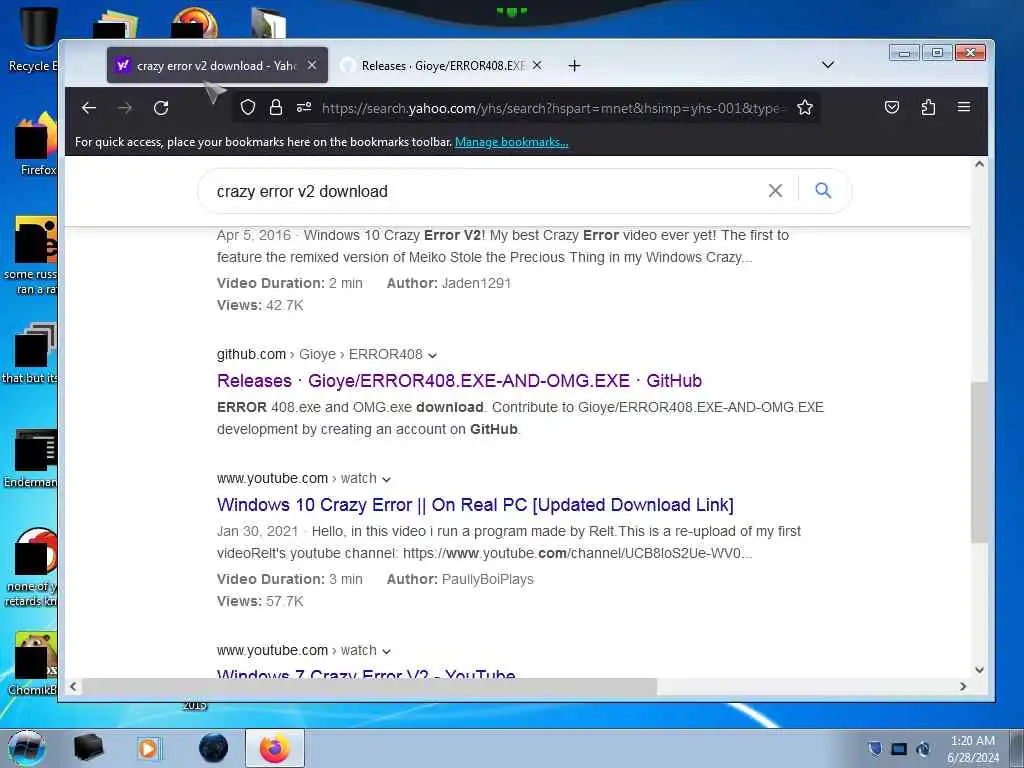Open the Extensions puzzle icon
Viewport: 1024px width, 768px height.
928,107
